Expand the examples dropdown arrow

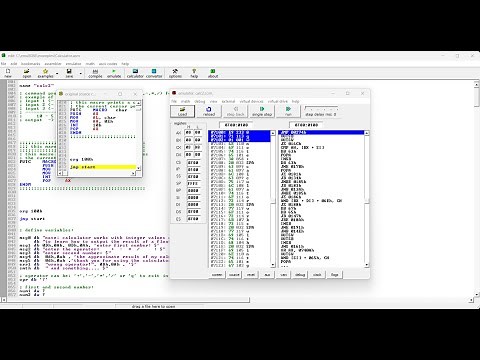(57, 74)
